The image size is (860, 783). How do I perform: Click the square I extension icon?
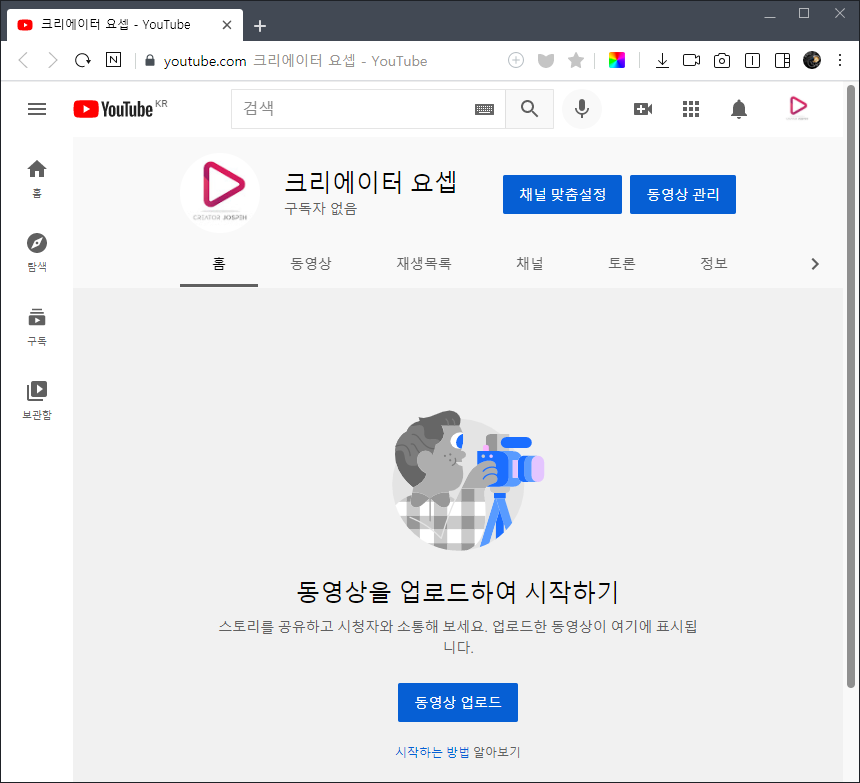[x=752, y=60]
